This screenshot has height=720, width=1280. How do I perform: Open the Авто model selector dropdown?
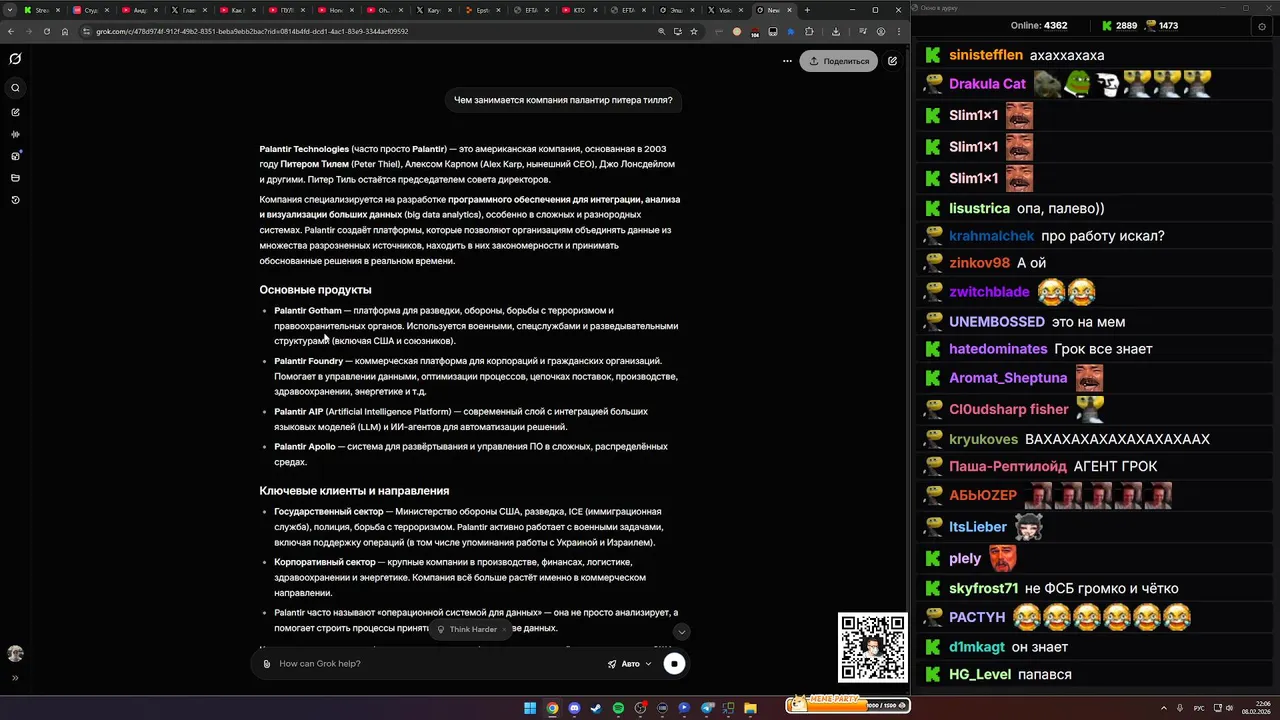tap(629, 664)
